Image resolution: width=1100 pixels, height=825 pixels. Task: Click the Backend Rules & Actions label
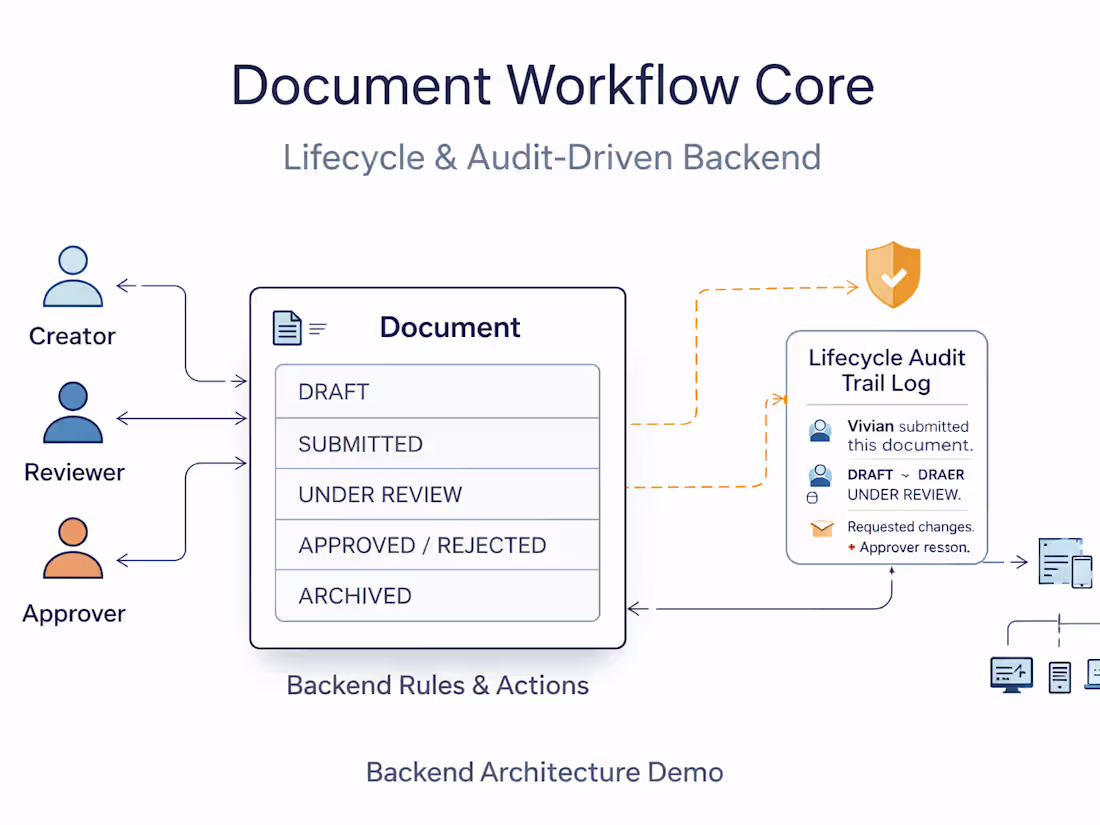[437, 686]
